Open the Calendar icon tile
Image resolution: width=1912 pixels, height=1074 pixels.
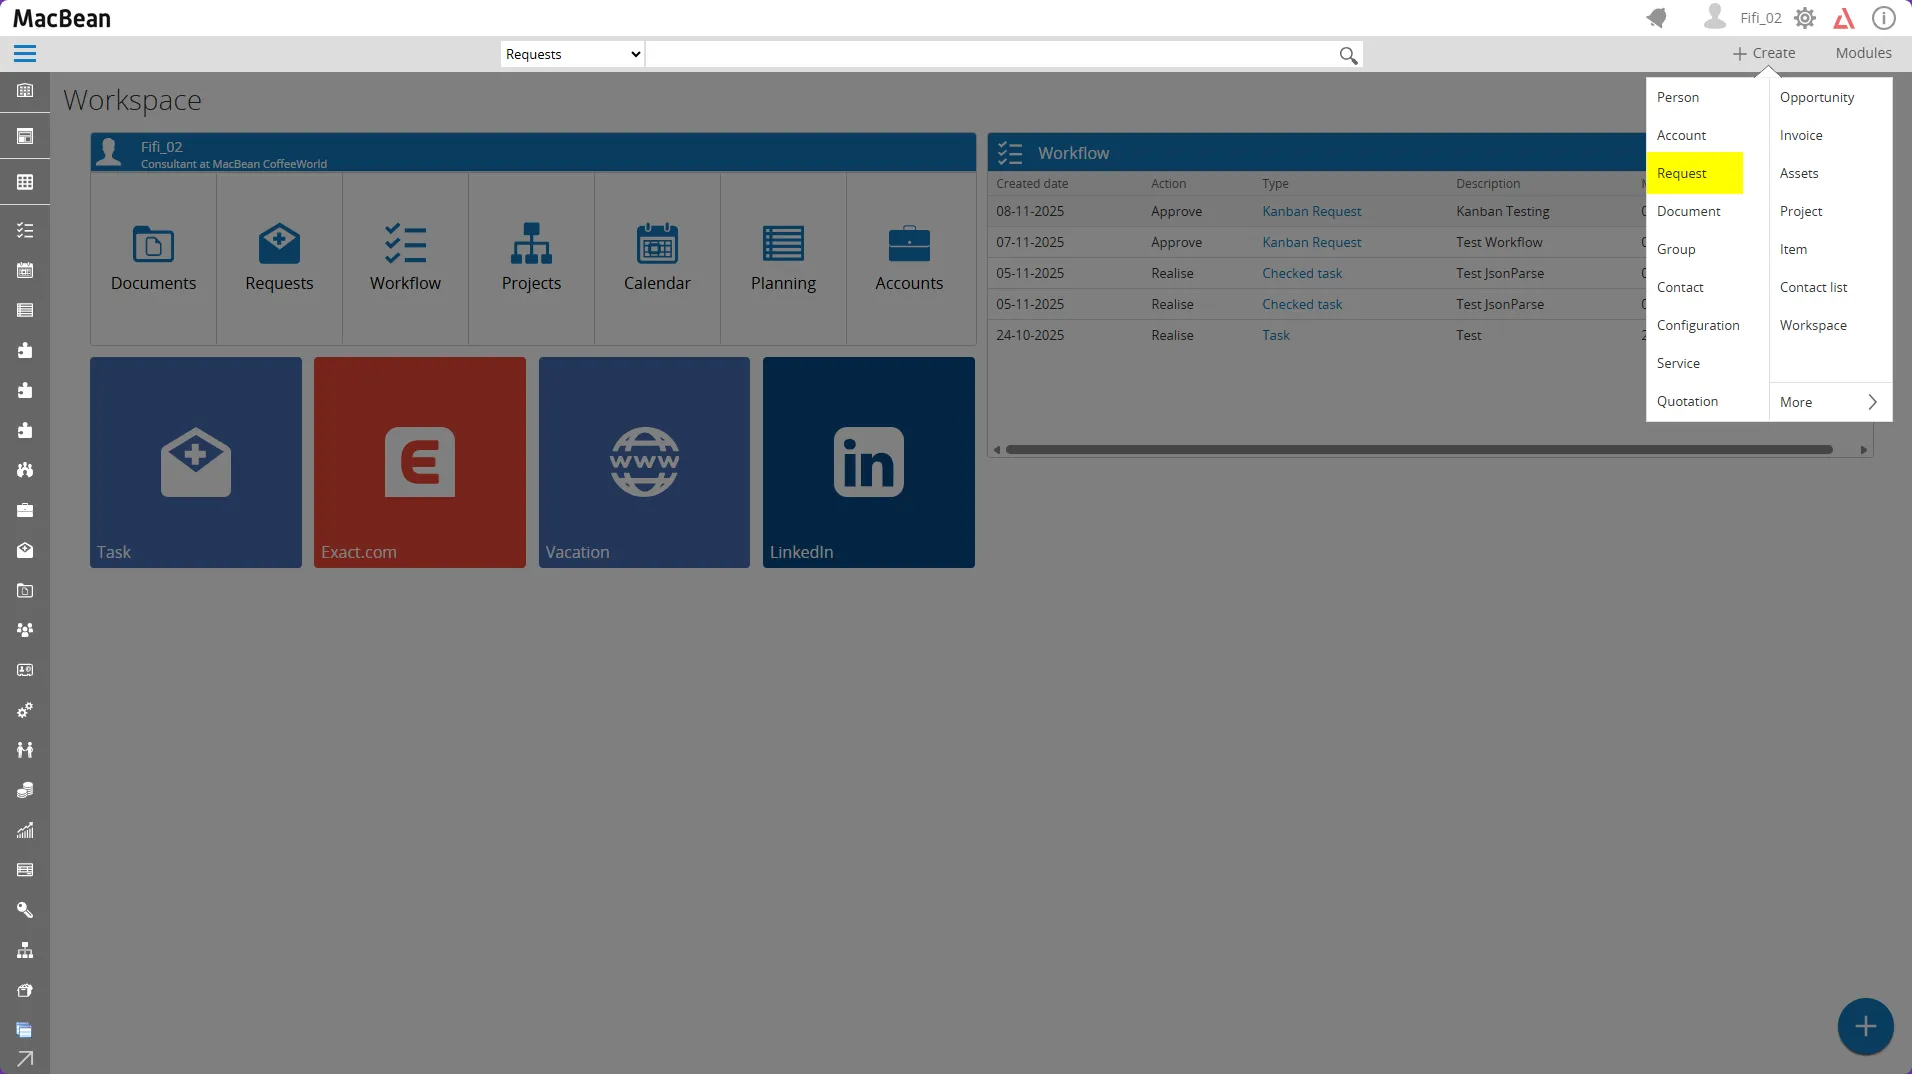[x=657, y=244]
